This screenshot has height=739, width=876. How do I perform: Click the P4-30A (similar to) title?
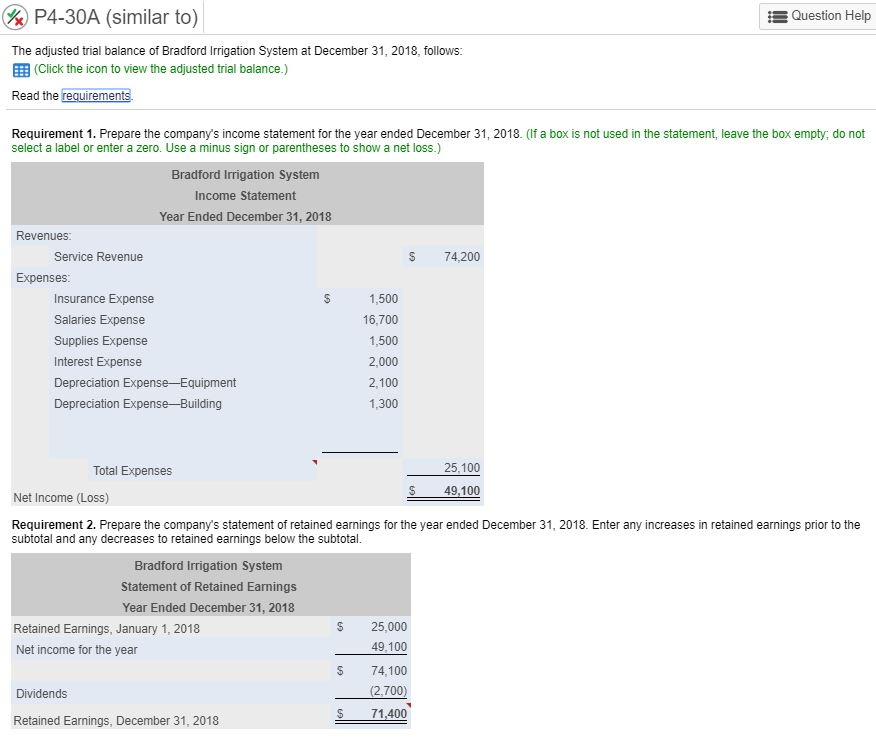pyautogui.click(x=116, y=17)
